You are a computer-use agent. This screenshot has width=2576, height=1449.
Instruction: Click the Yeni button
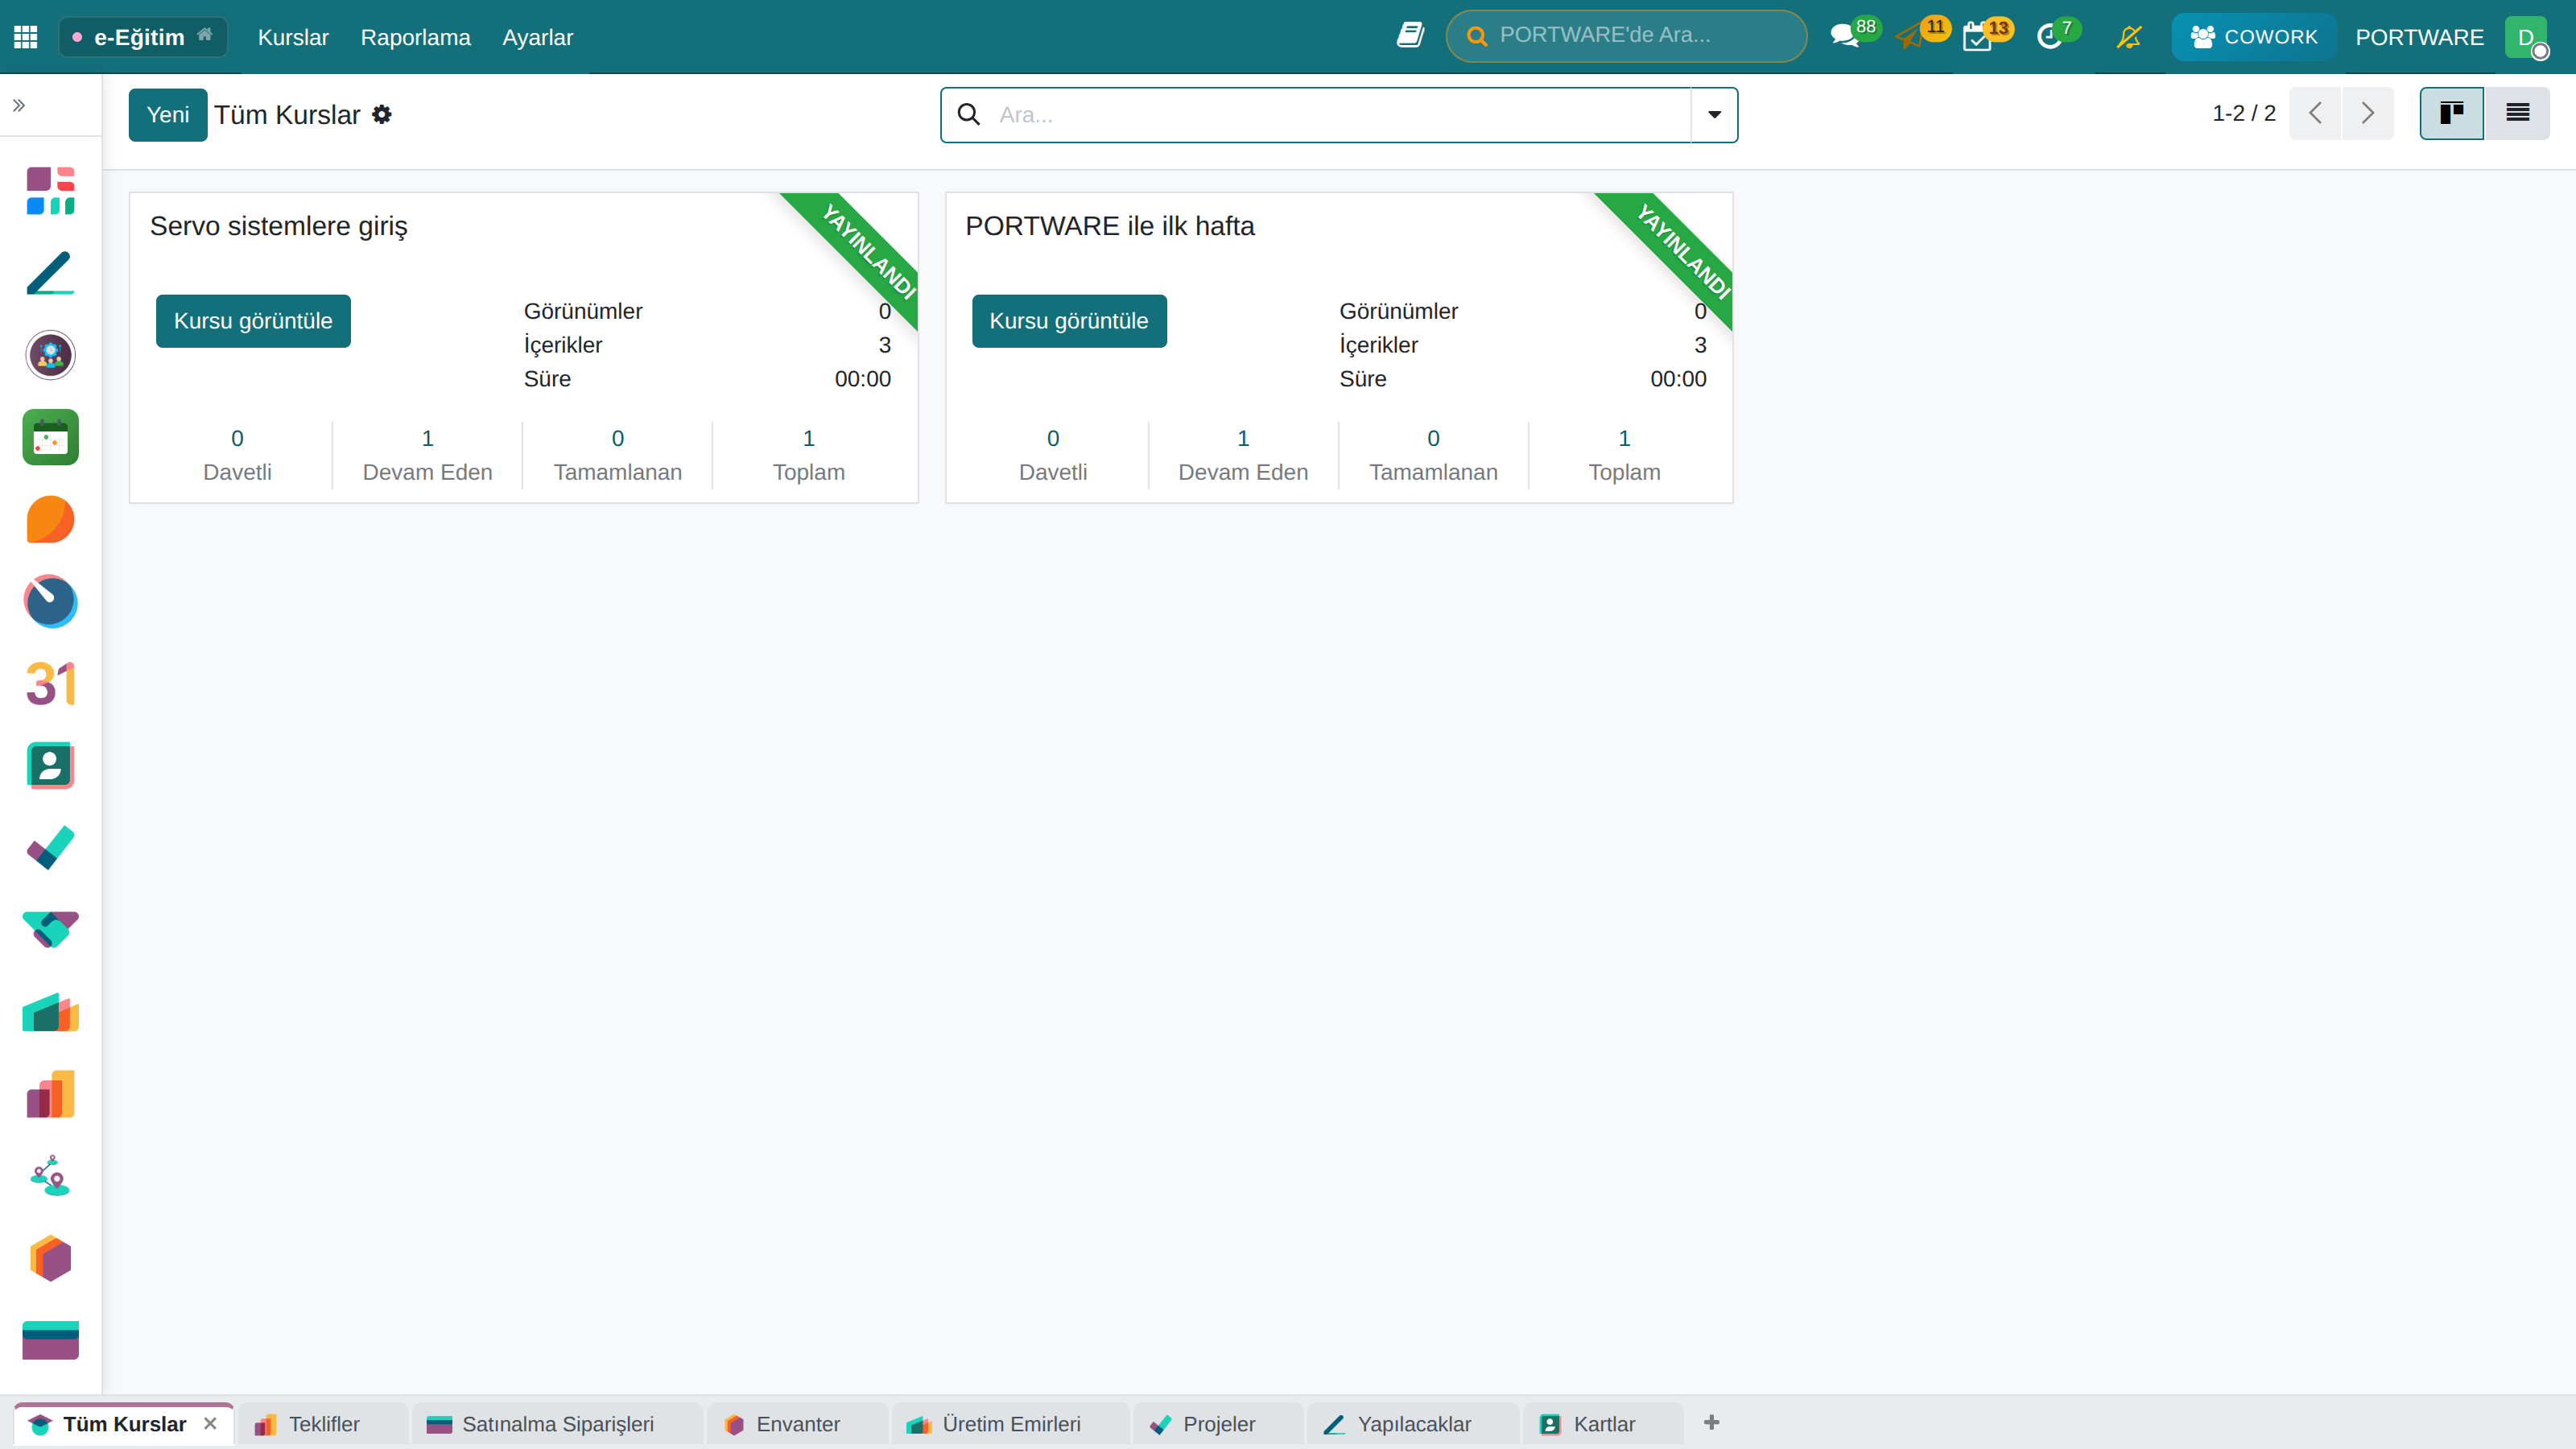coord(168,115)
